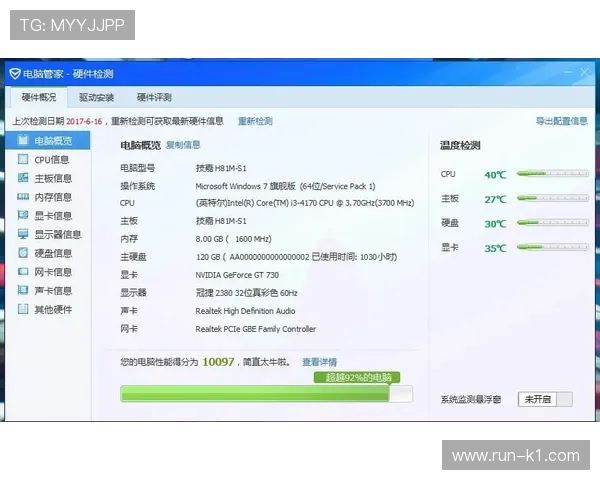Click the 复制信息 link

[183, 145]
